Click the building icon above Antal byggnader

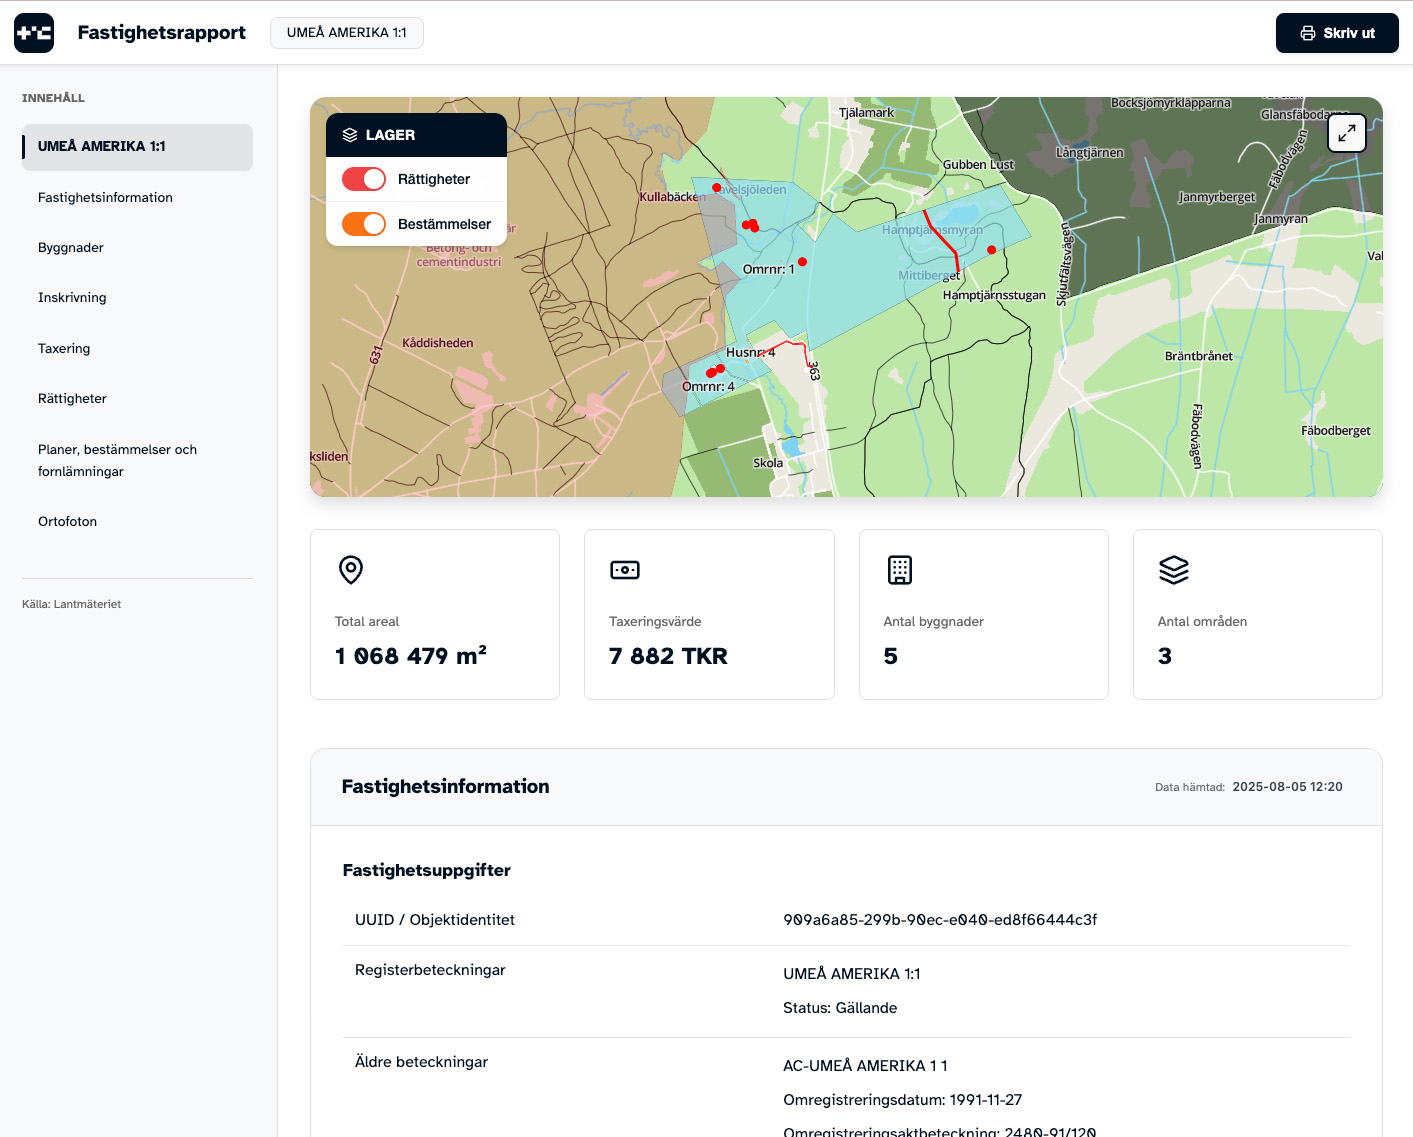click(899, 570)
